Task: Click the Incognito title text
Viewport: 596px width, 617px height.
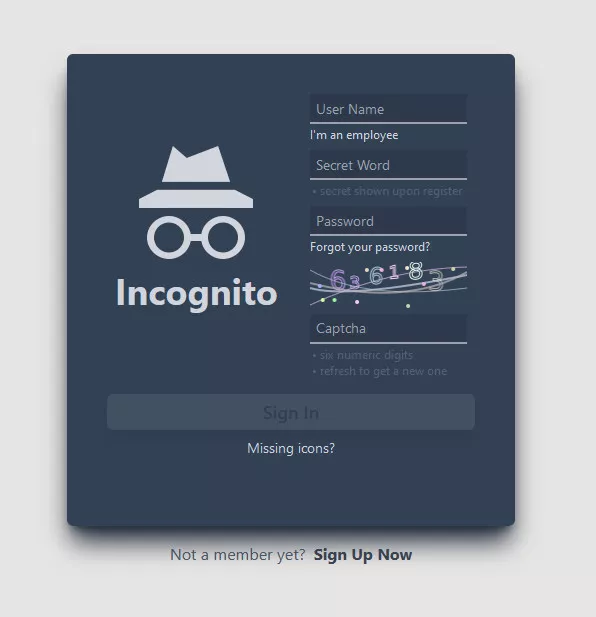Action: 196,294
